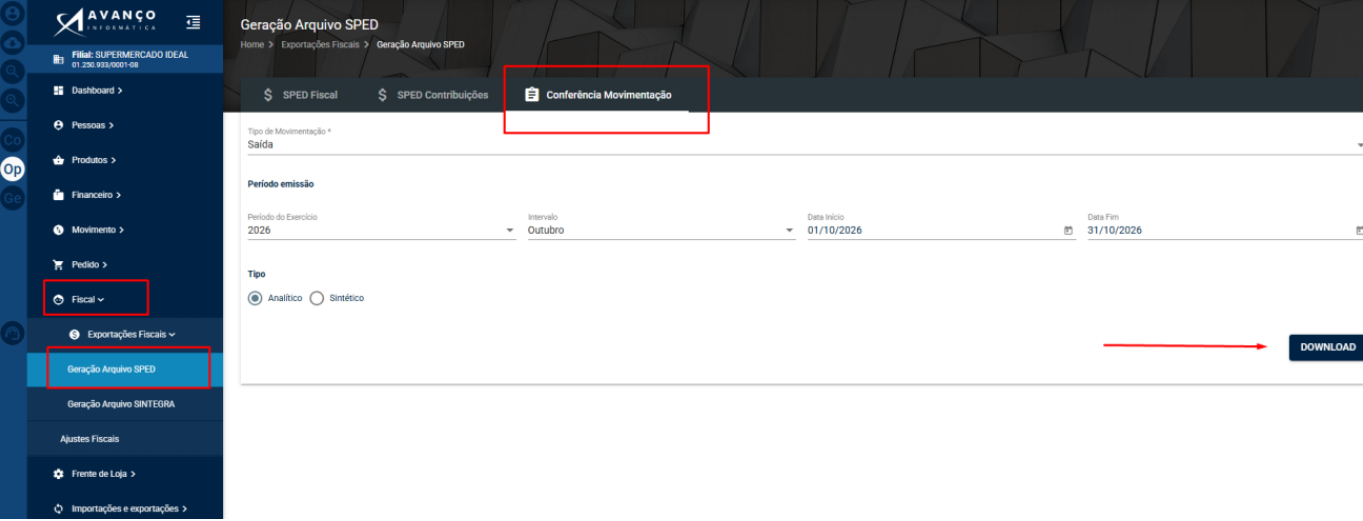Open Ajustes Fiscais menu item
Screen dimensions: 1363x521
pos(125,439)
